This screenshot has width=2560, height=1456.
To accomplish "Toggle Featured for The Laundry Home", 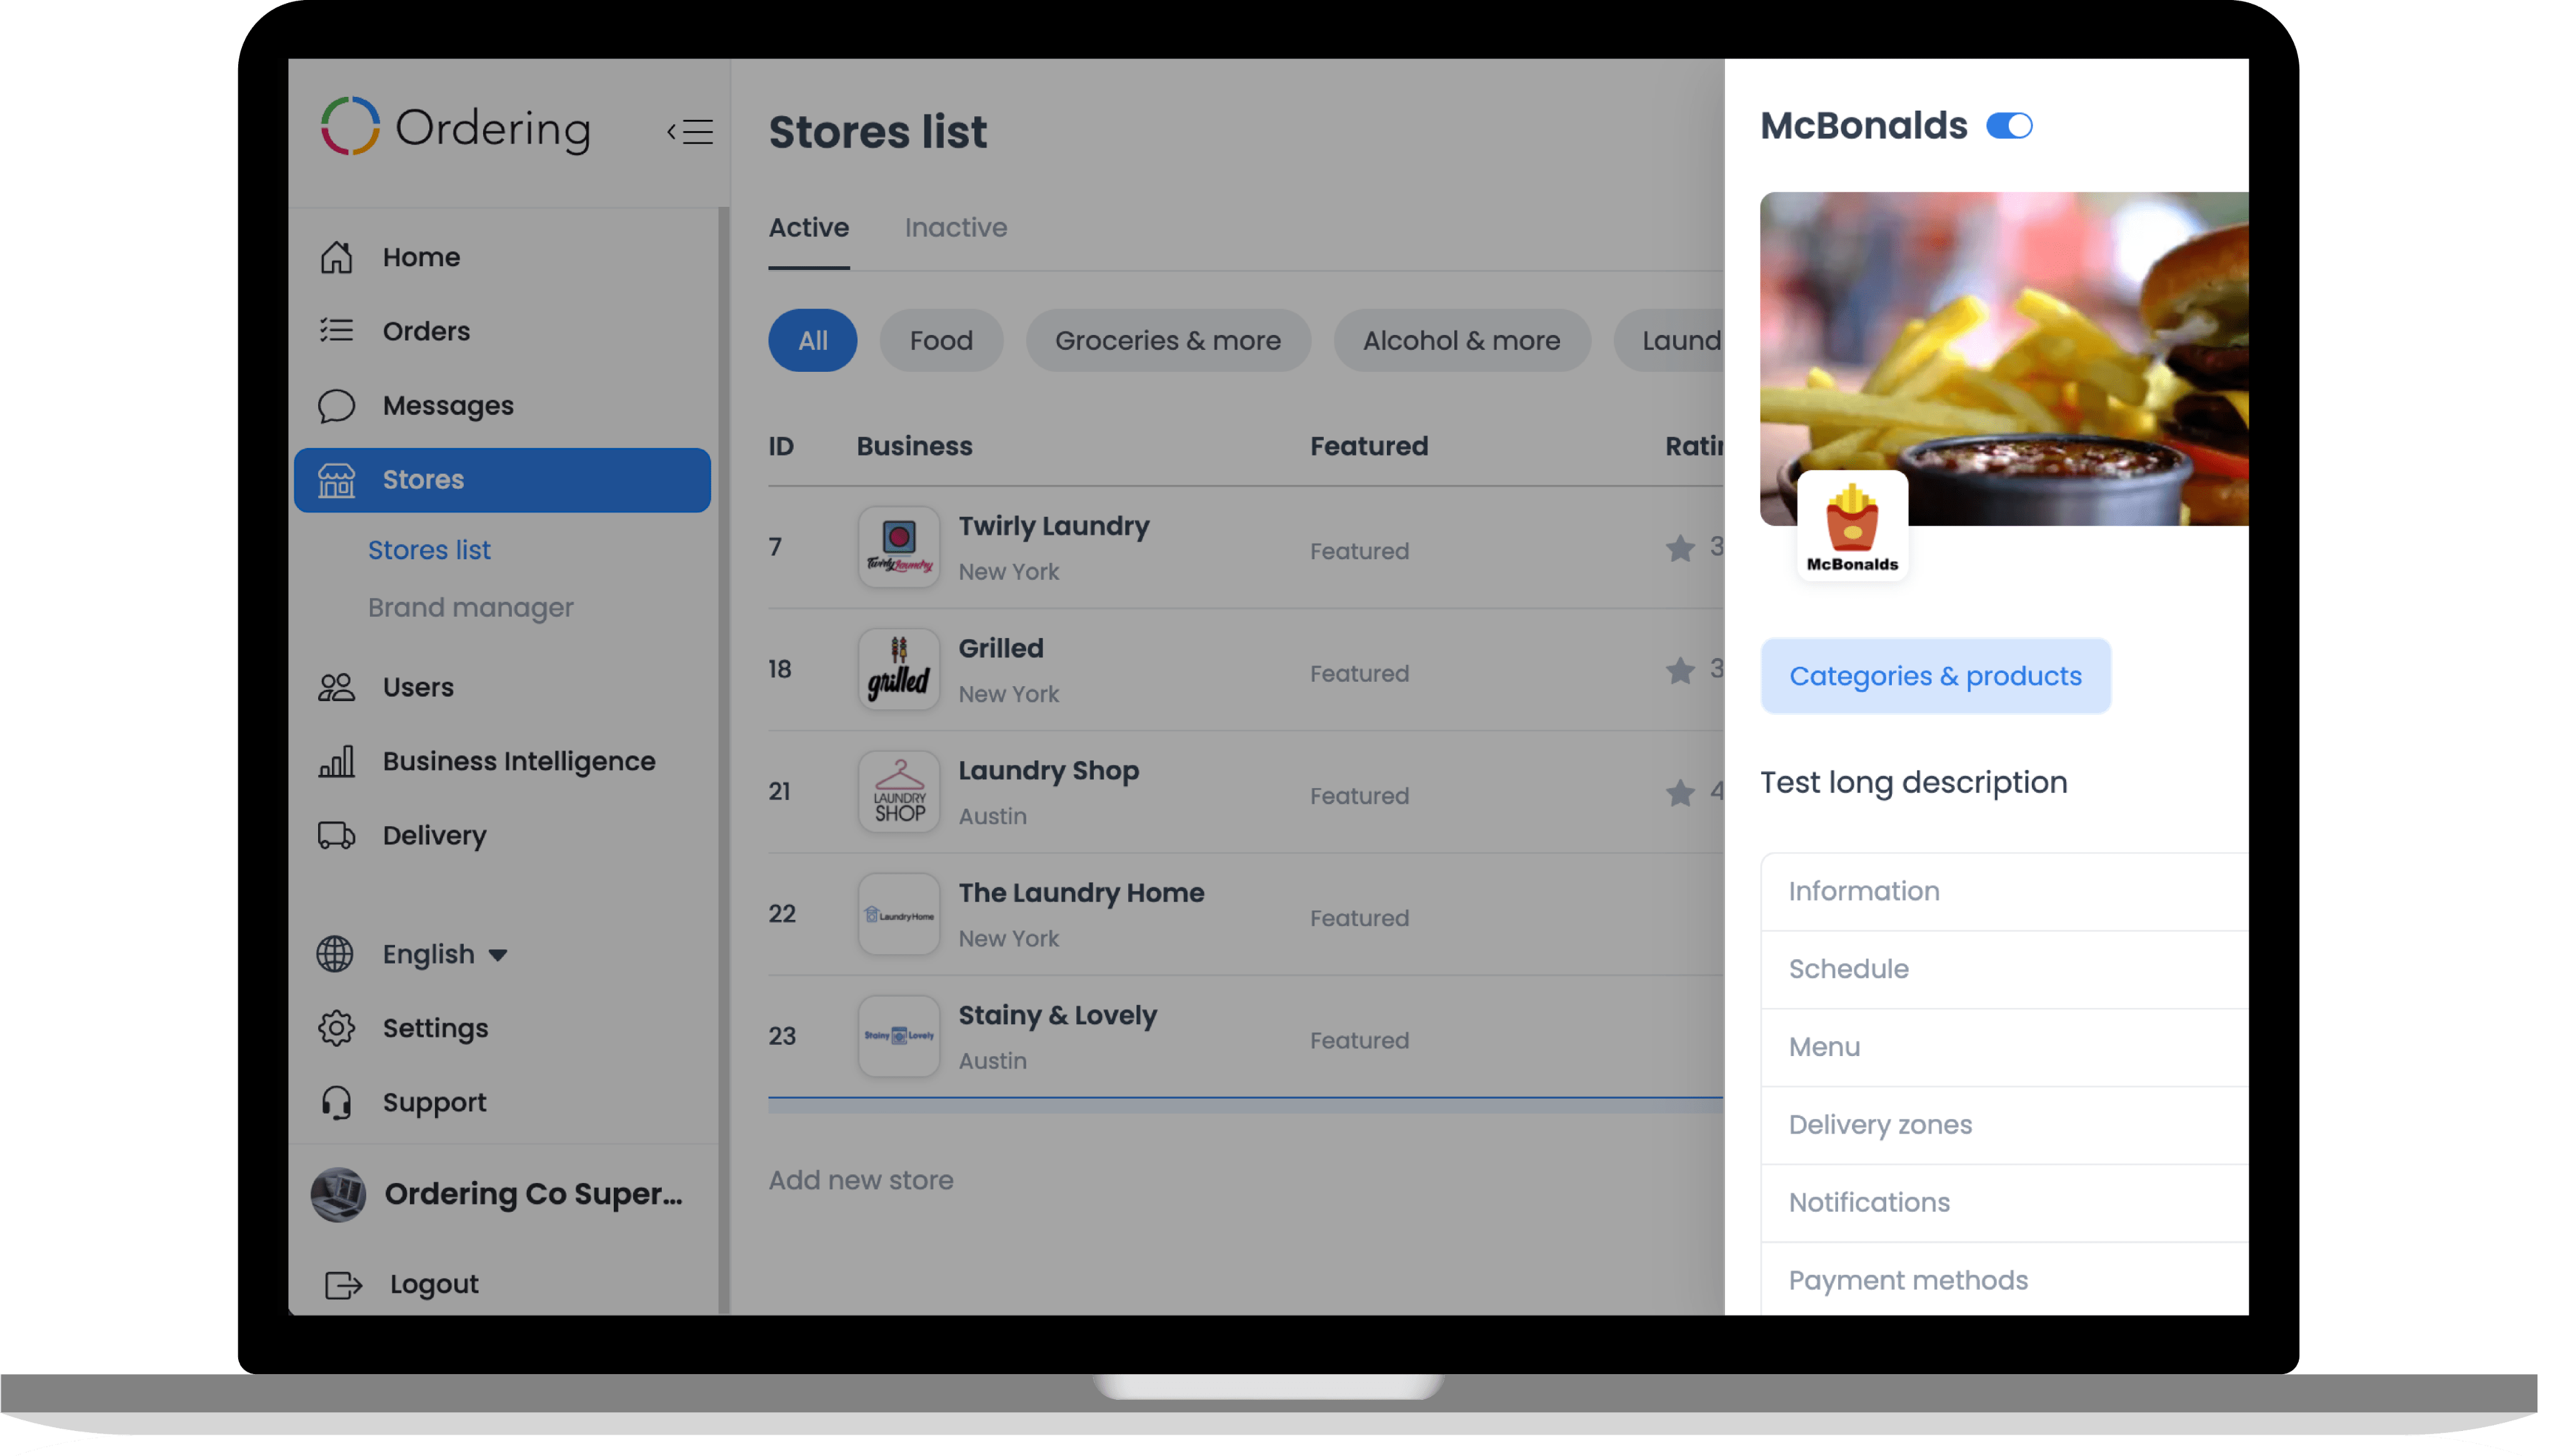I will 1359,918.
